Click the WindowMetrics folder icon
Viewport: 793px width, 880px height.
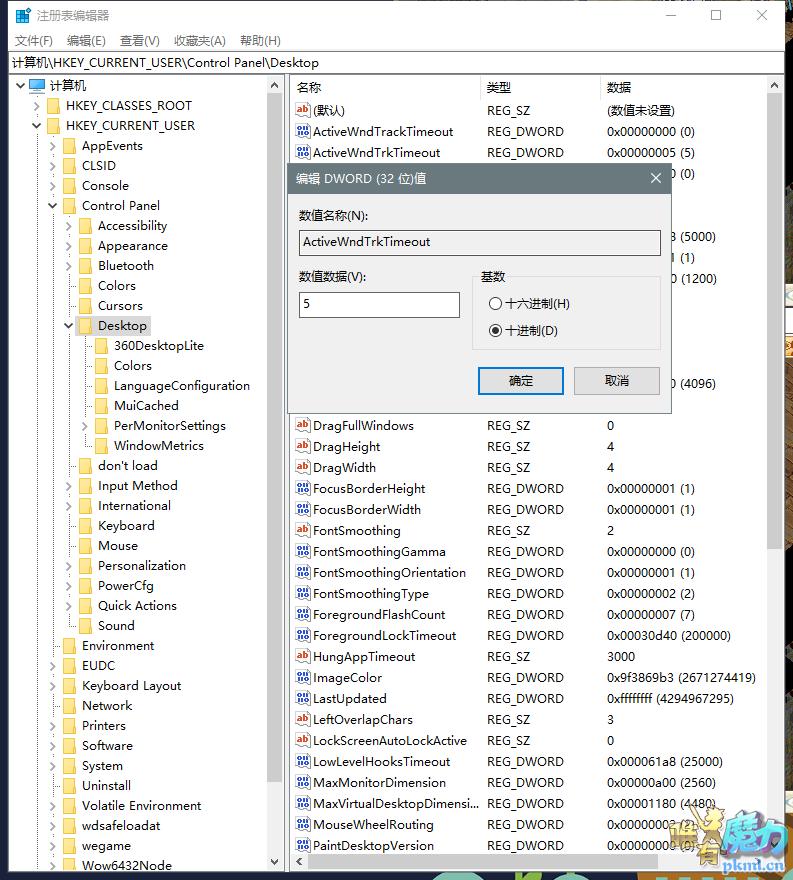(x=101, y=446)
